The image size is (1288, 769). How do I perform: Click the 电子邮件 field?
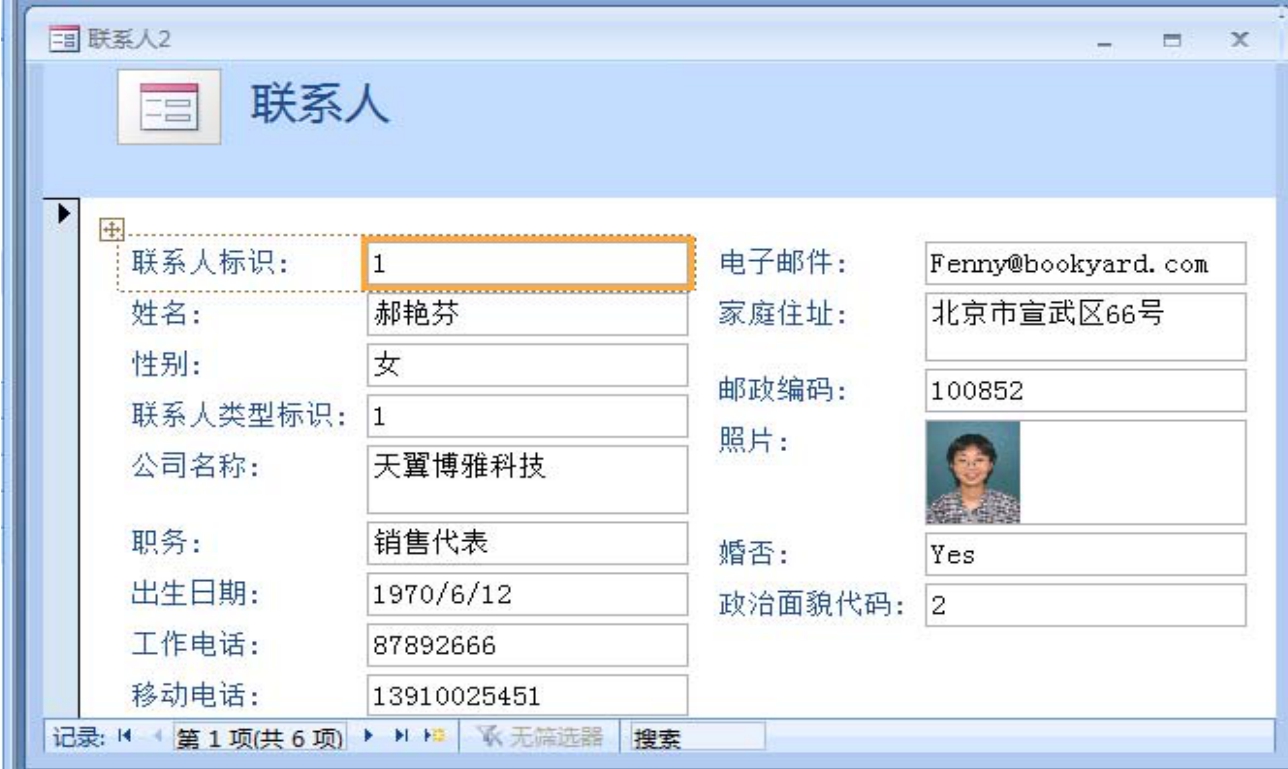tap(1085, 264)
